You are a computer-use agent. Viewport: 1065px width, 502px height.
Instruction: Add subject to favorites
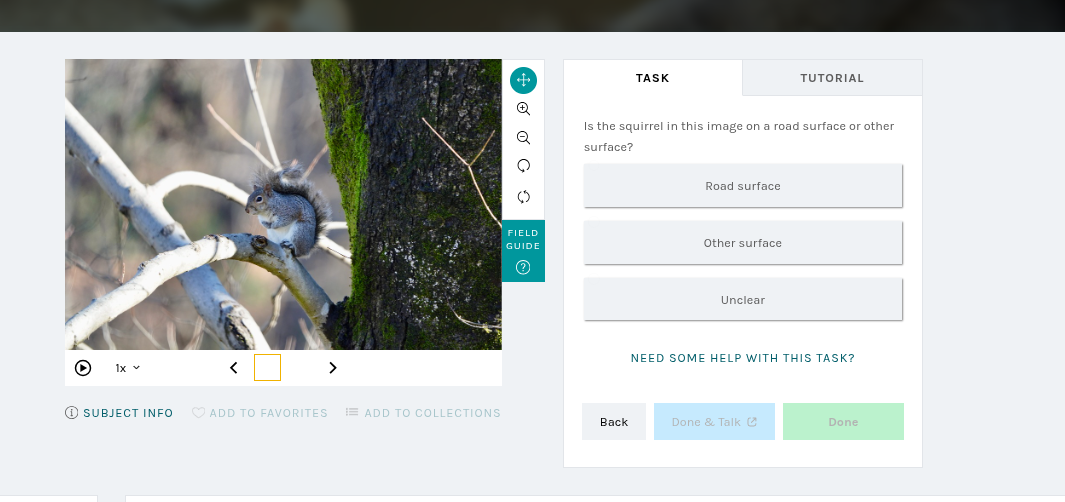coord(260,413)
